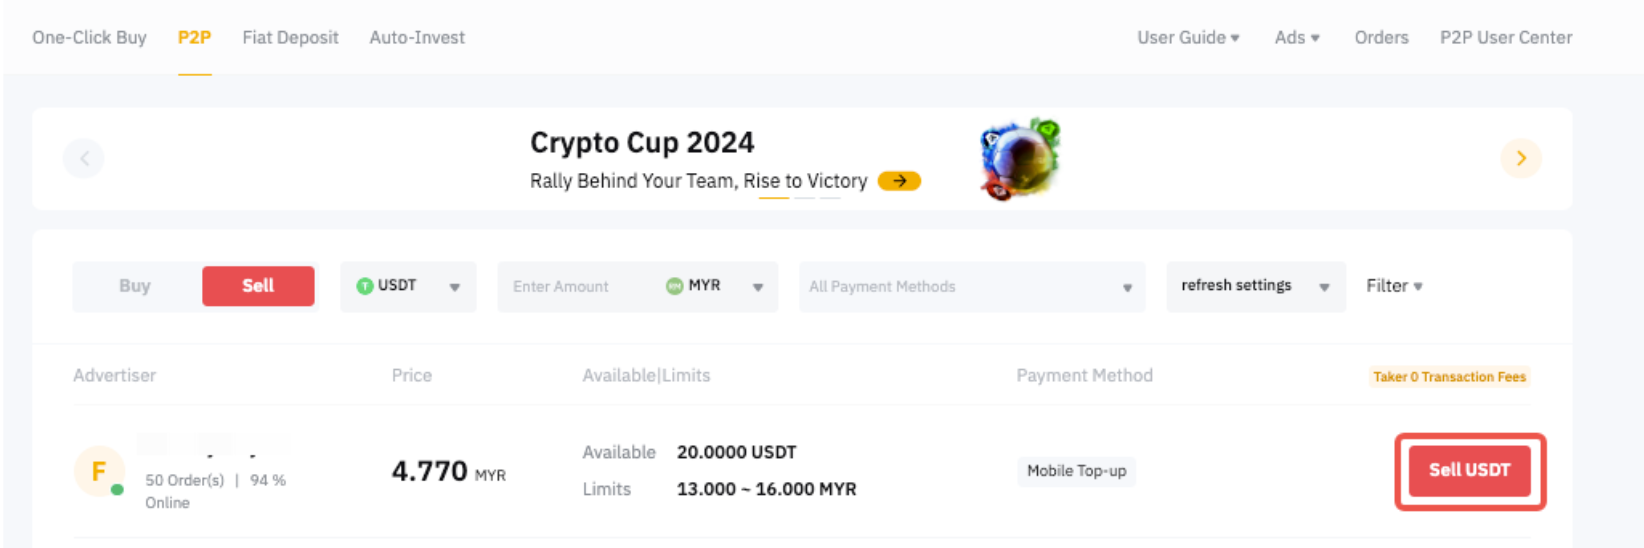This screenshot has width=1644, height=548.
Task: Switch to the Fiat Deposit tab
Action: pos(290,38)
